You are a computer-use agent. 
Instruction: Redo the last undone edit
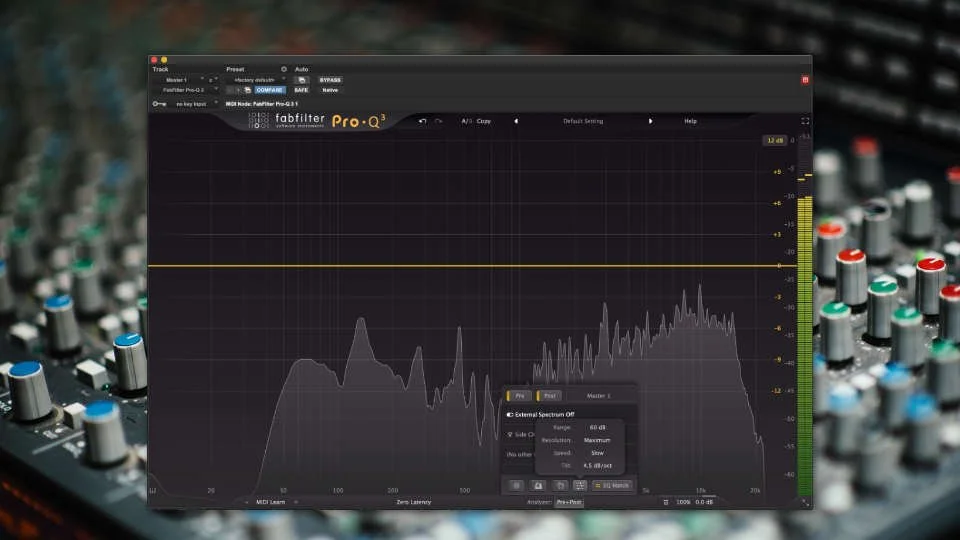click(438, 121)
